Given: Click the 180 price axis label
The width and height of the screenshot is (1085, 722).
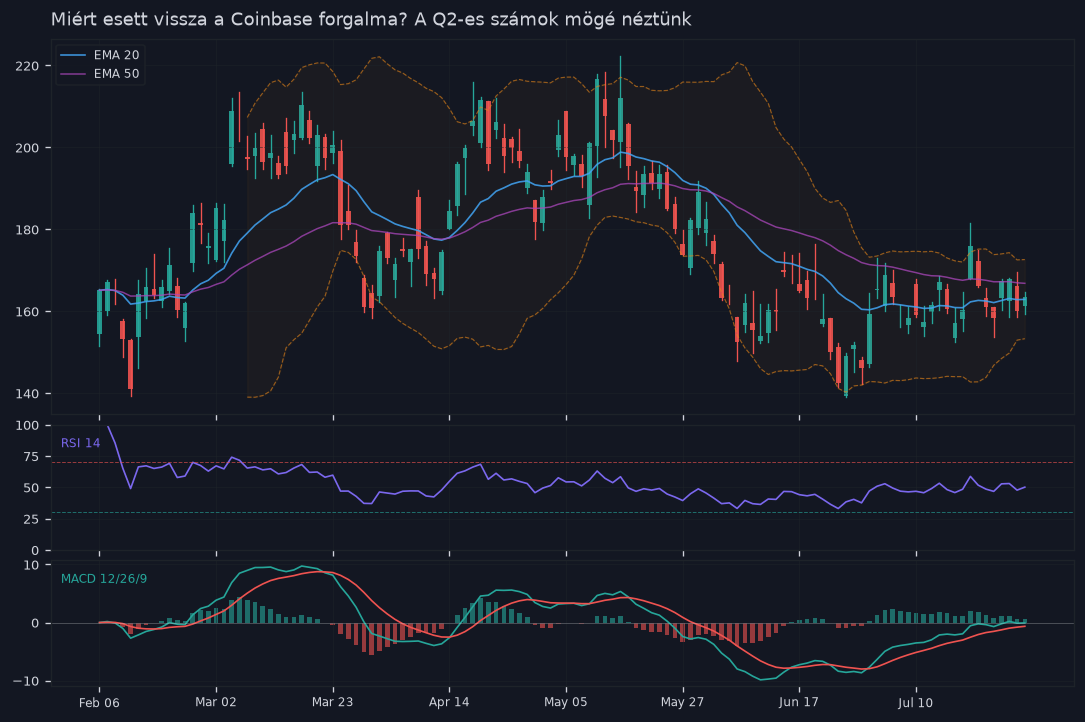Looking at the screenshot, I should click(x=27, y=230).
